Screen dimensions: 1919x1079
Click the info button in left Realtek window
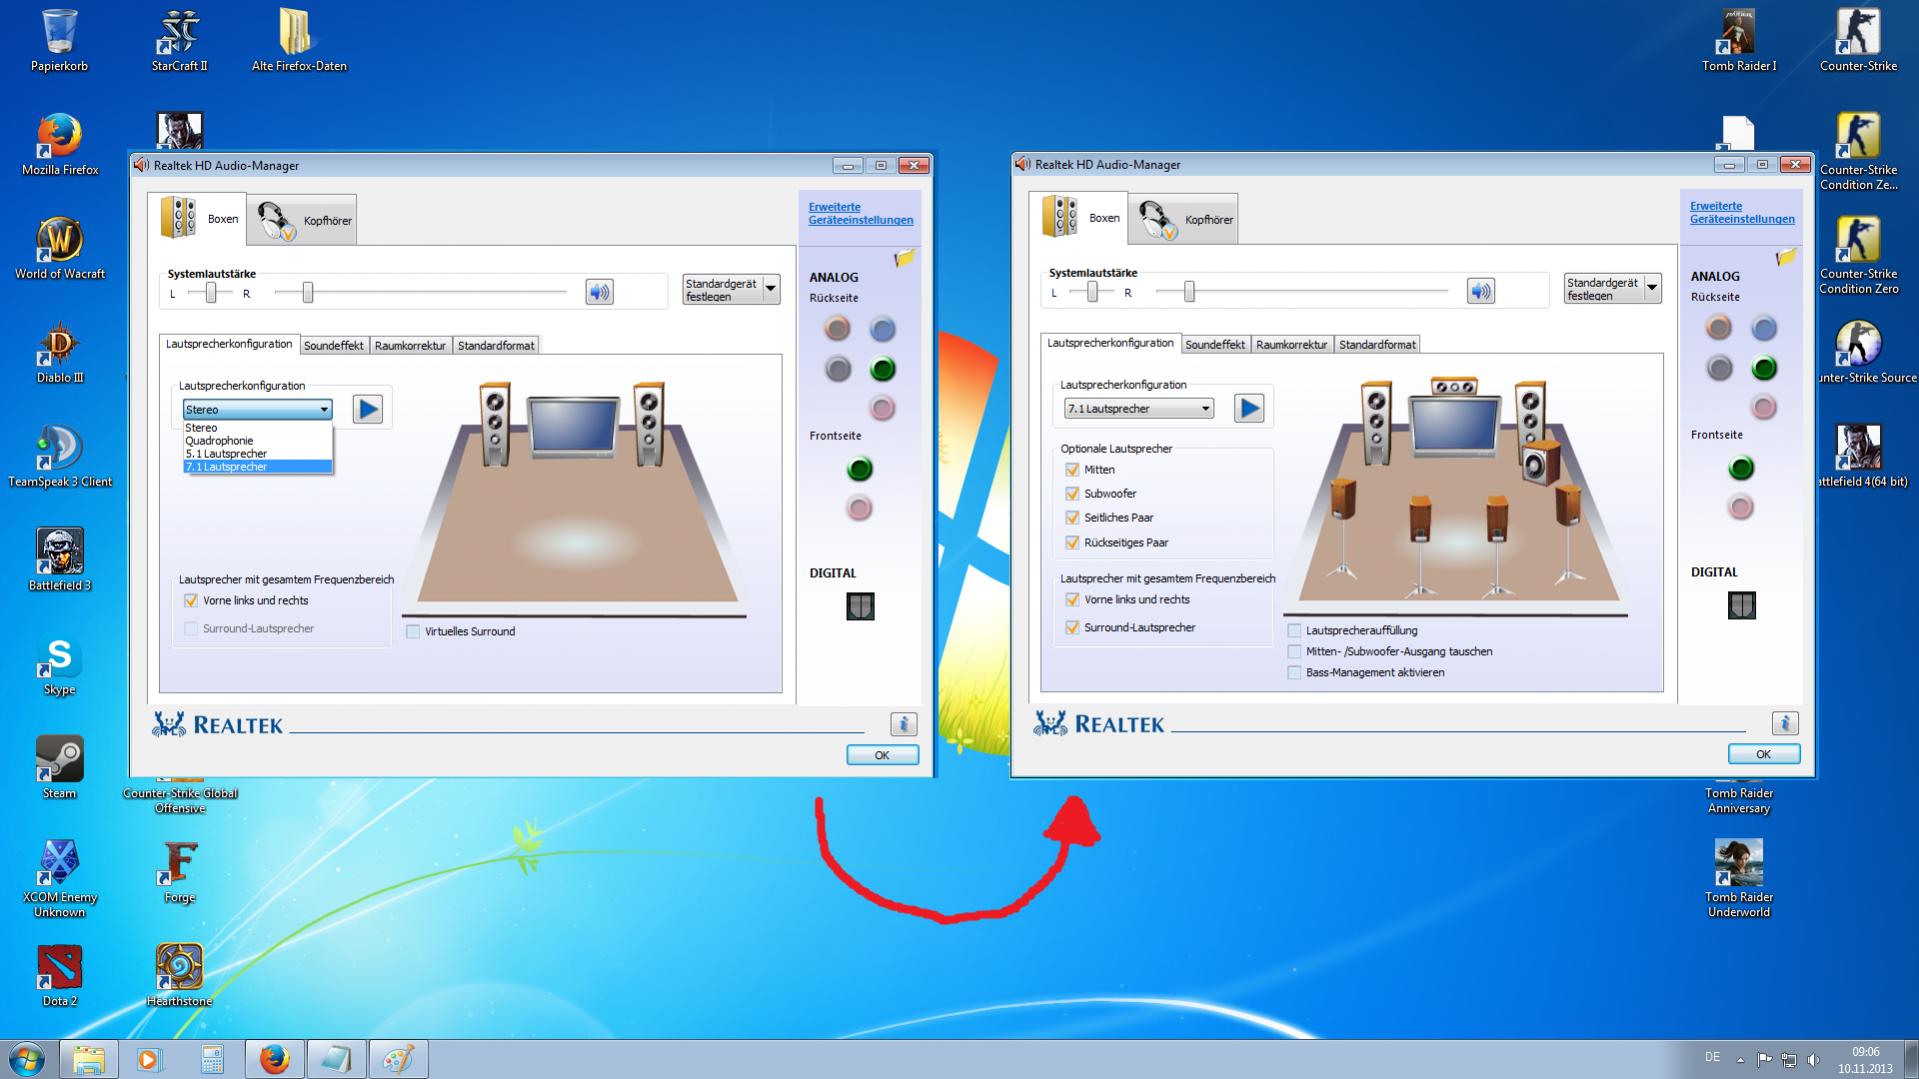click(903, 724)
